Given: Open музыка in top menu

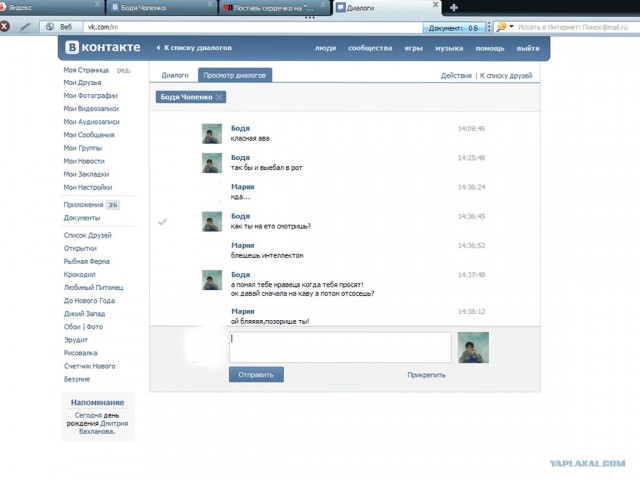Looking at the screenshot, I should (449, 48).
